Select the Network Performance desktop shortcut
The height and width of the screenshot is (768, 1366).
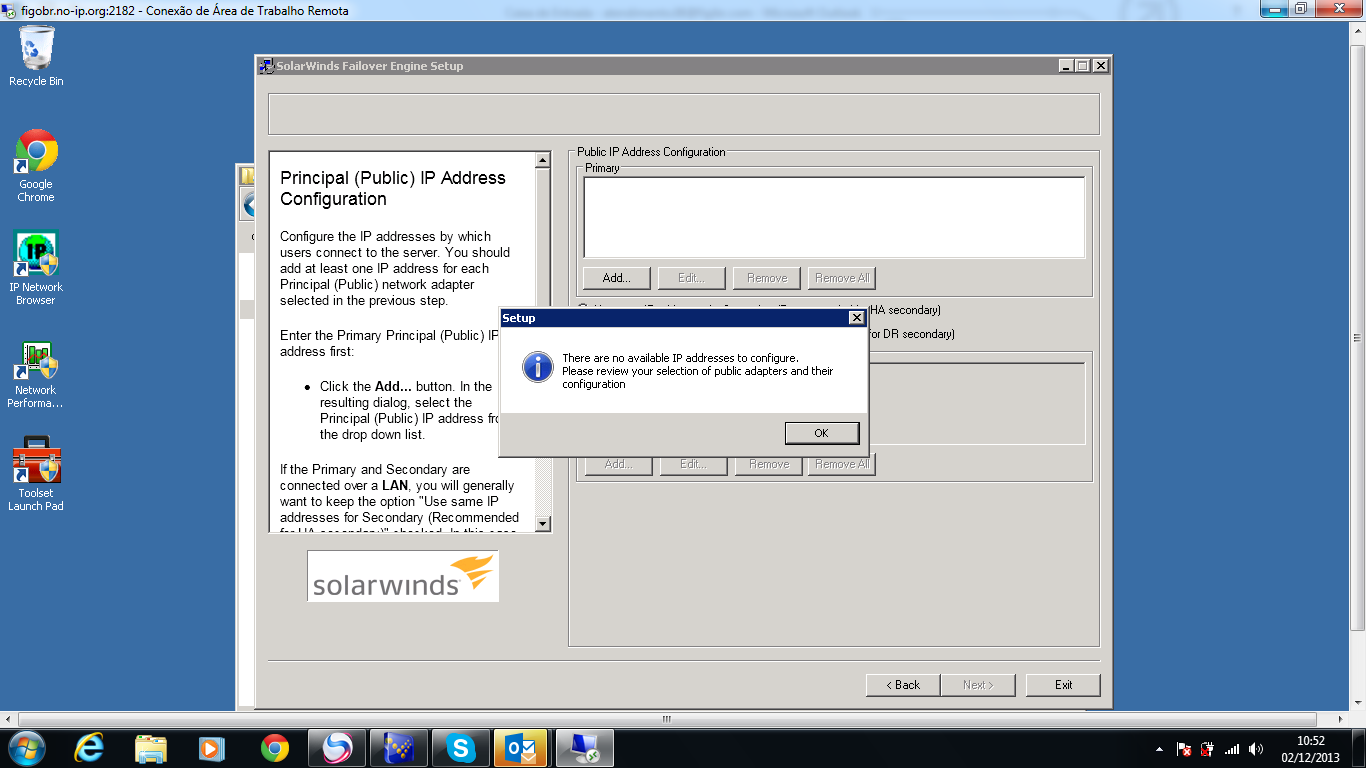(x=36, y=374)
